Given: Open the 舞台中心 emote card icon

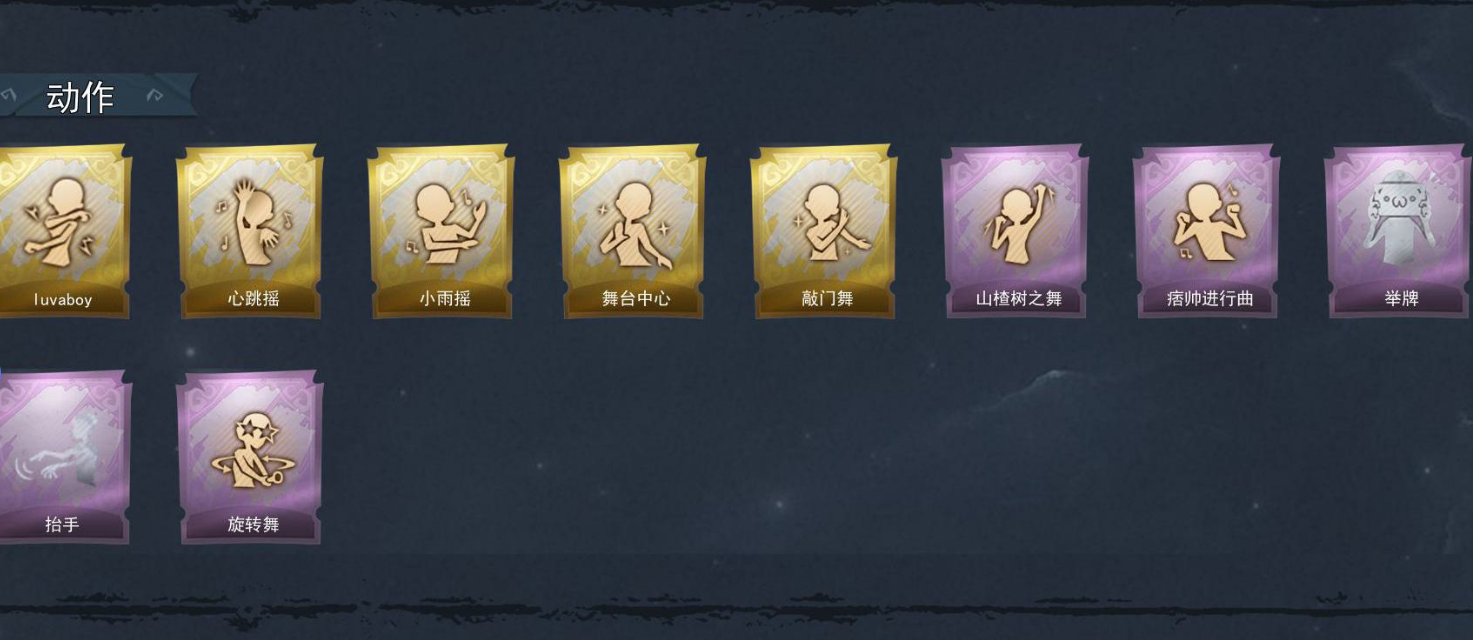Looking at the screenshot, I should pos(634,224).
